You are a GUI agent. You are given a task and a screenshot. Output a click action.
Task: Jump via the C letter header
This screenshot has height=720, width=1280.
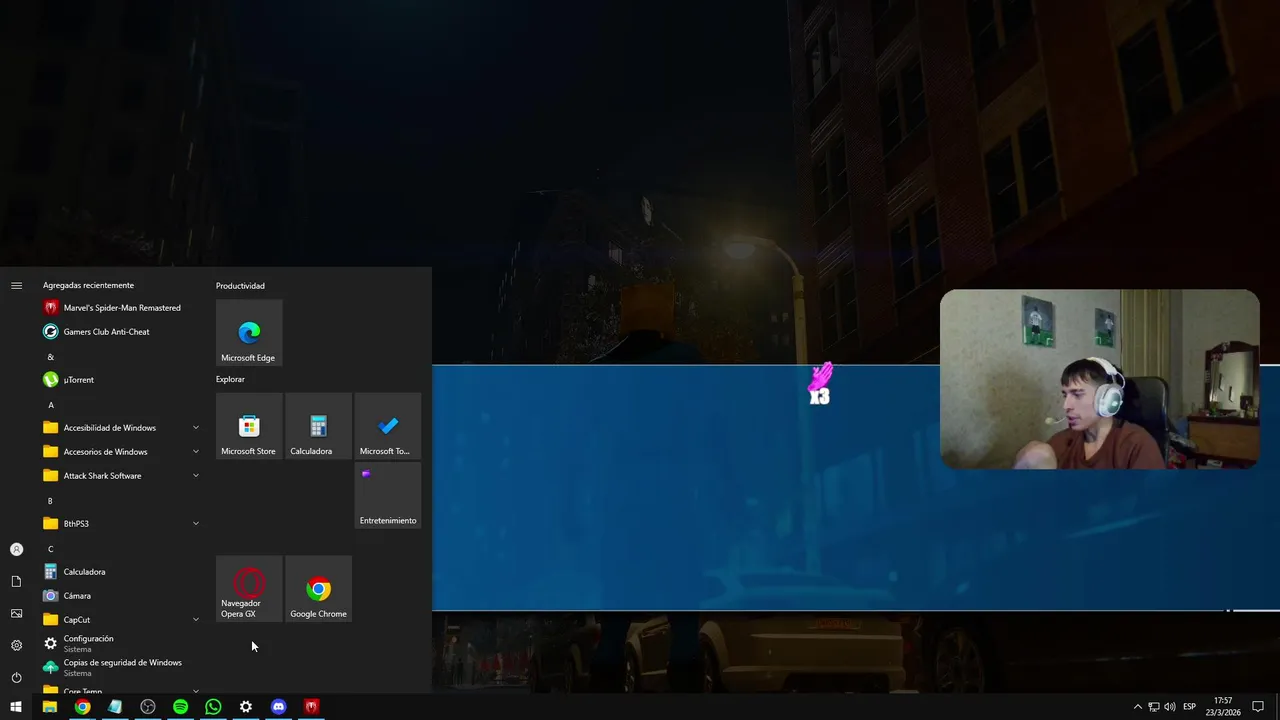click(50, 549)
